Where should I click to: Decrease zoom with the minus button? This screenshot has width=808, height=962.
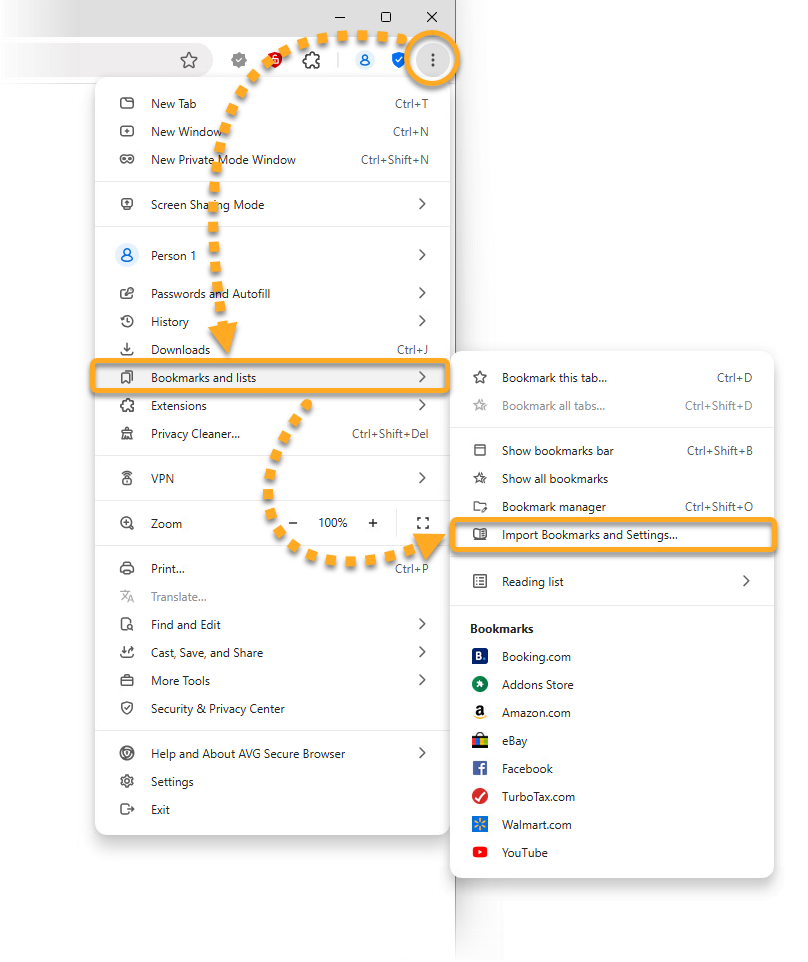pos(293,523)
